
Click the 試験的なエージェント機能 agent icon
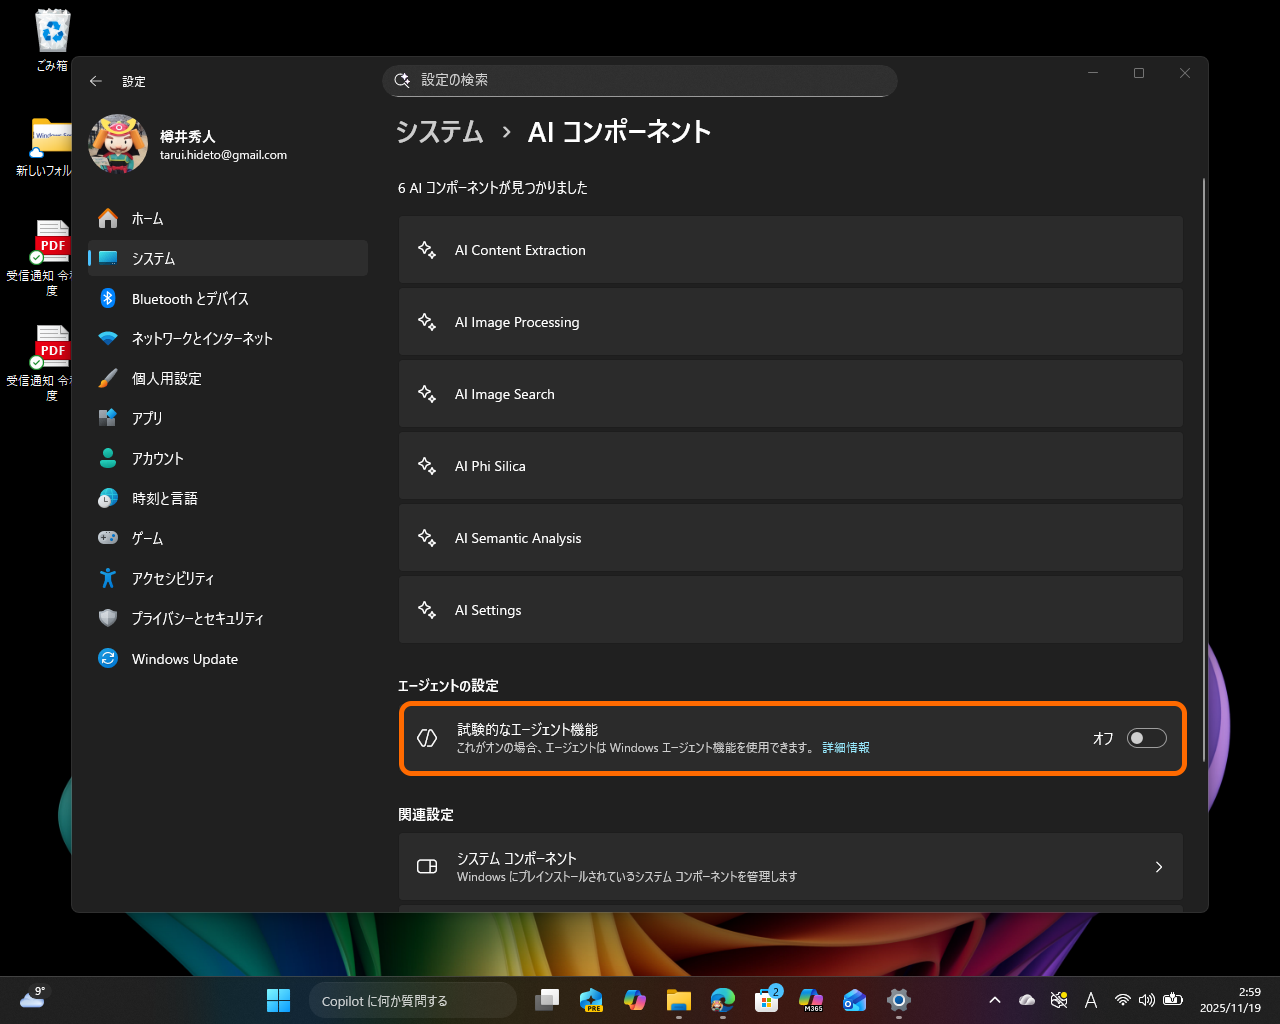(x=427, y=738)
